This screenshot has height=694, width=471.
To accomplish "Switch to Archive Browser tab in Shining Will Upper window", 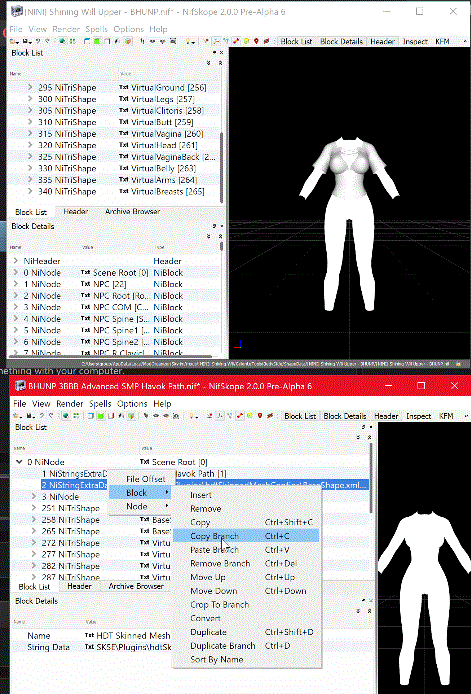I will coord(132,212).
